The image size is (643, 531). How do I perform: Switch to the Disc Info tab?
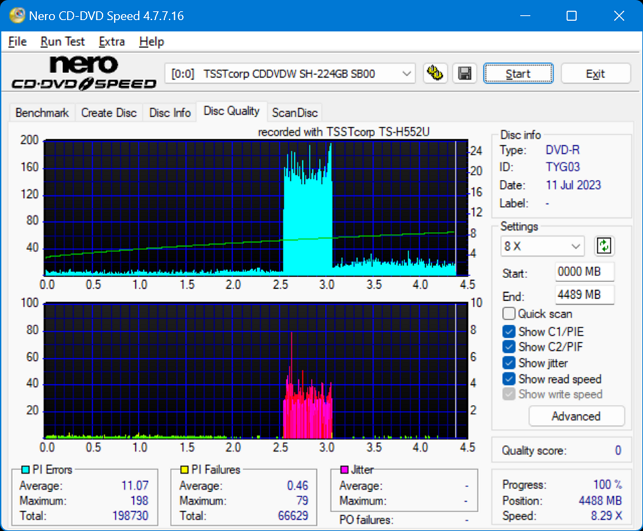(x=170, y=112)
